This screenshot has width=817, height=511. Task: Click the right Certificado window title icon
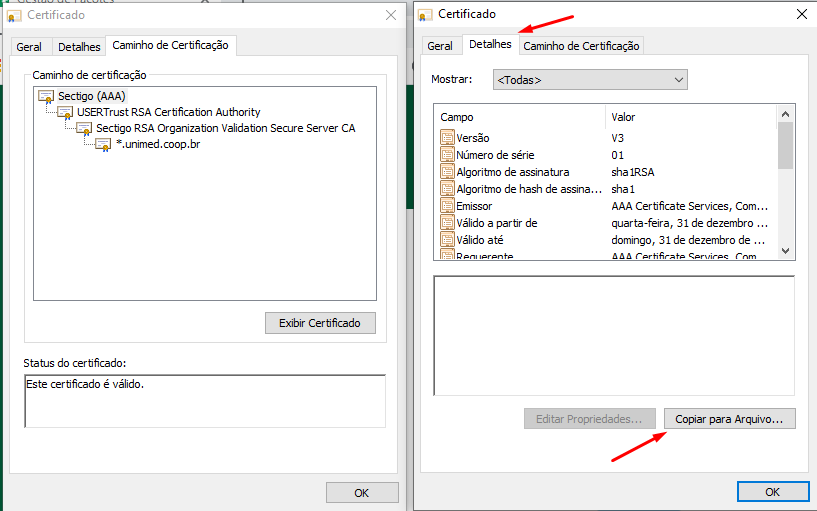(x=425, y=15)
